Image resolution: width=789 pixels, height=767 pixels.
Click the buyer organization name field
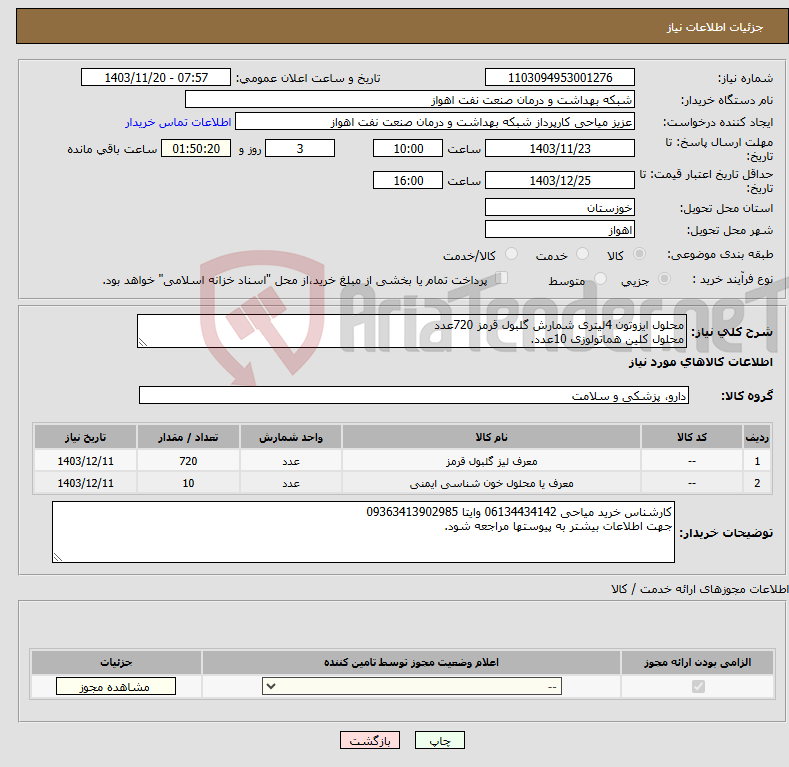[410, 100]
